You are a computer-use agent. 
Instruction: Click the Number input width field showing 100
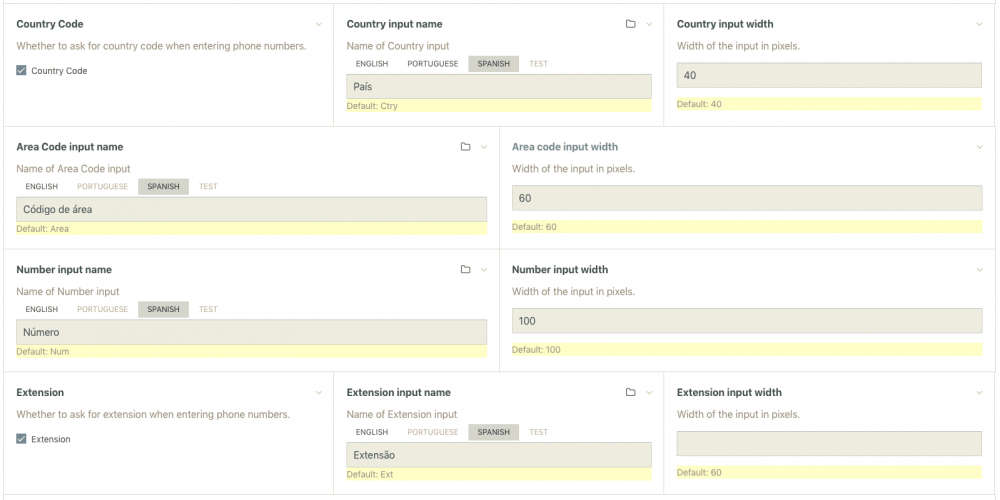(746, 321)
